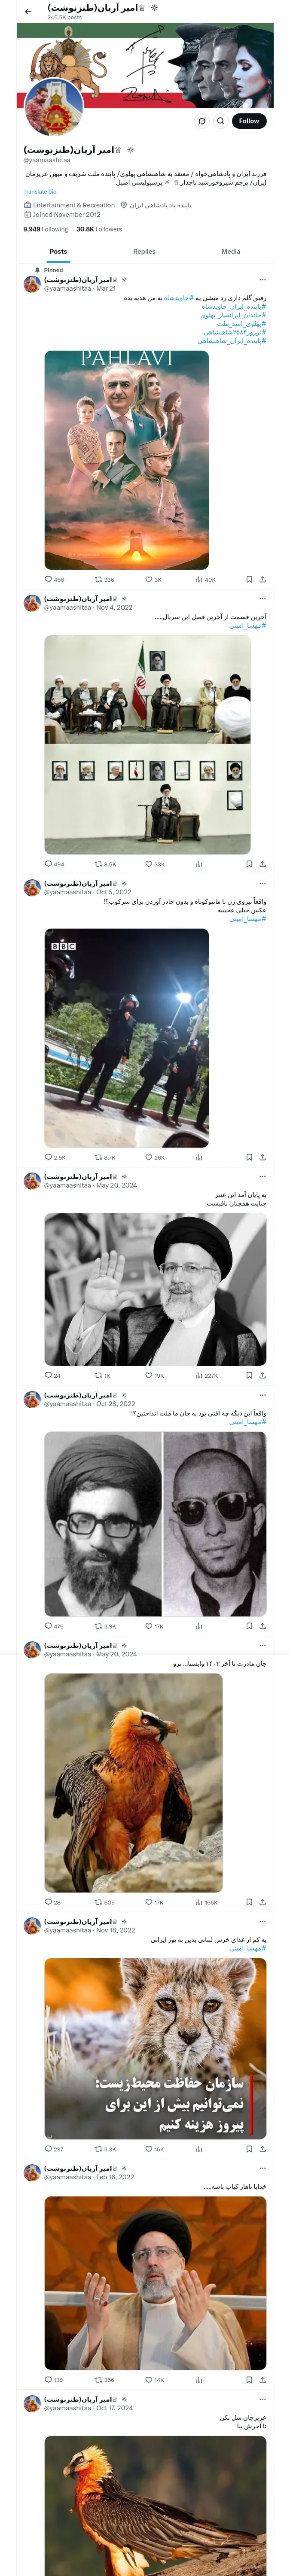Expand options for first May 20, 2024 post

[263, 1177]
